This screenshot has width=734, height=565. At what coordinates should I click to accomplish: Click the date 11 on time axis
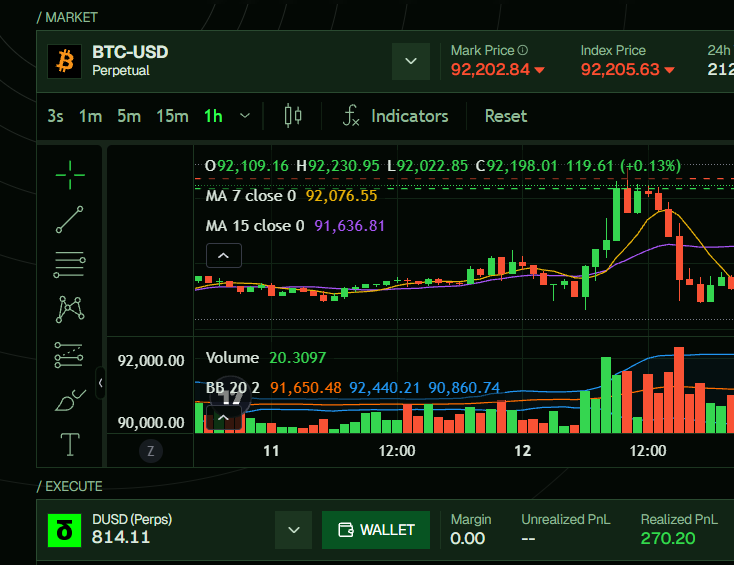pyautogui.click(x=272, y=451)
